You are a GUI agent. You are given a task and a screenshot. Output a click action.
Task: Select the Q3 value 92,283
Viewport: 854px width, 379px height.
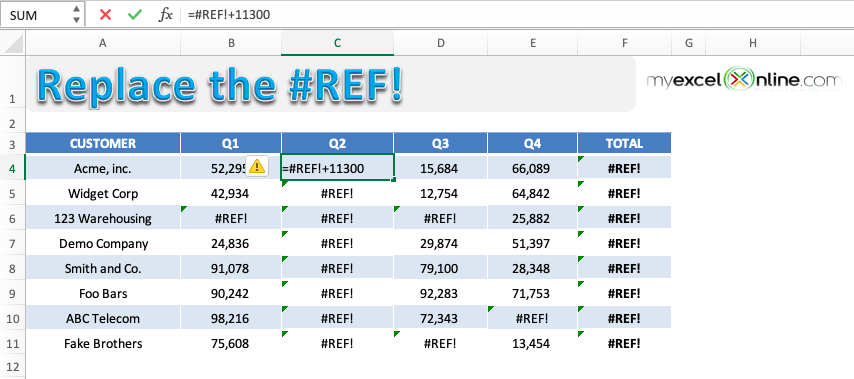pos(440,294)
